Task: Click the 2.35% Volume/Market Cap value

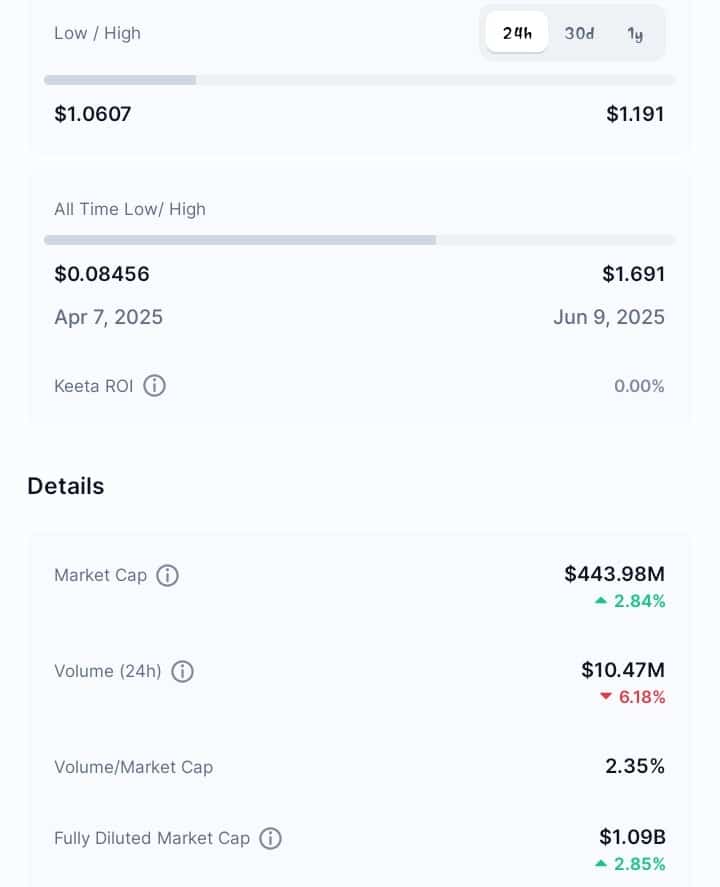Action: [635, 766]
